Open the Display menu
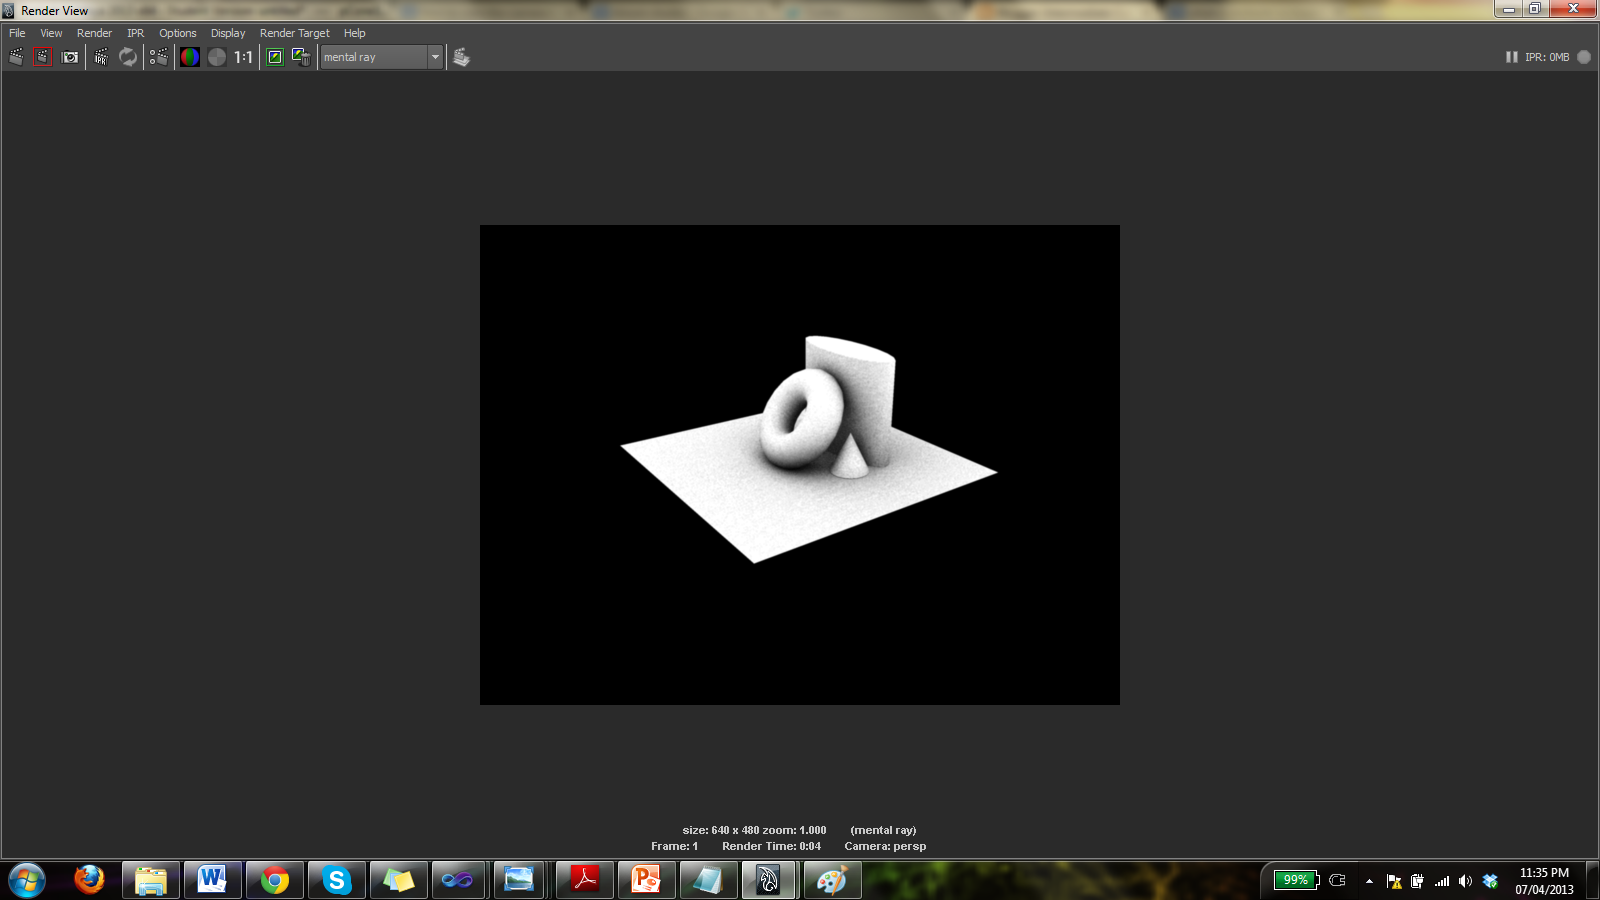 pos(228,33)
